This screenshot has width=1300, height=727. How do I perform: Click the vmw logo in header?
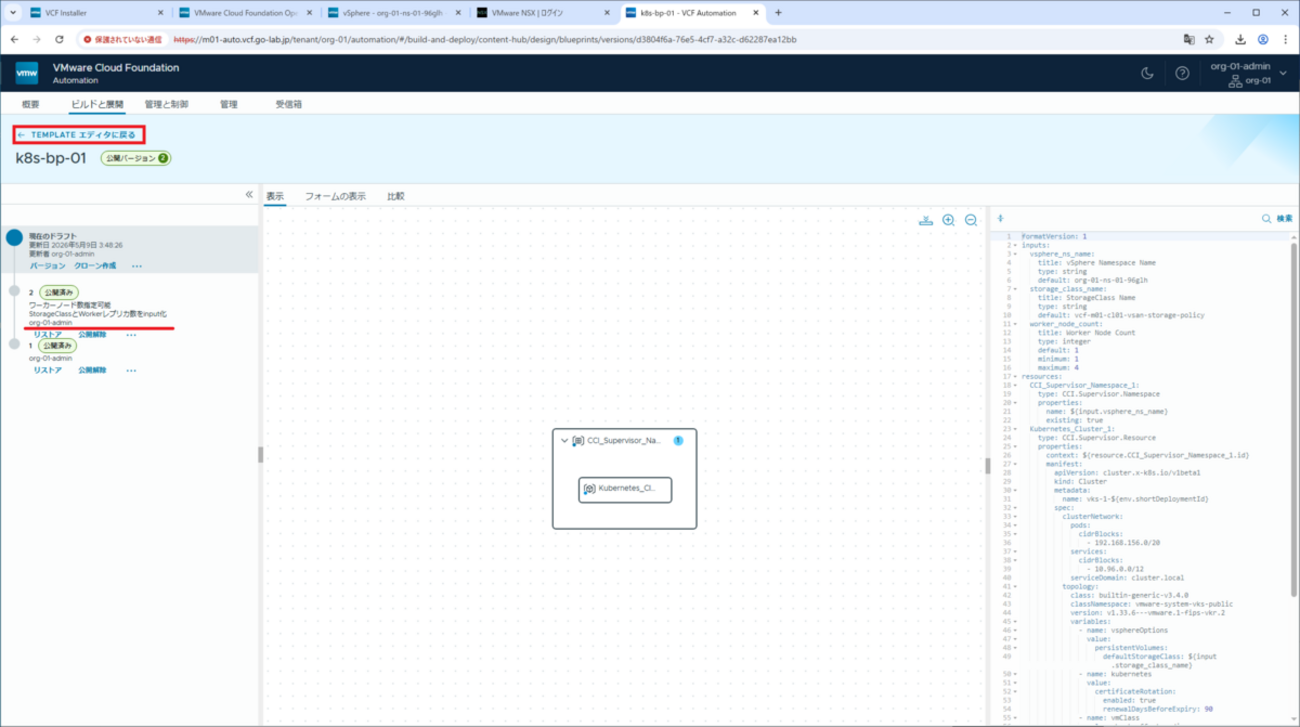pos(27,73)
